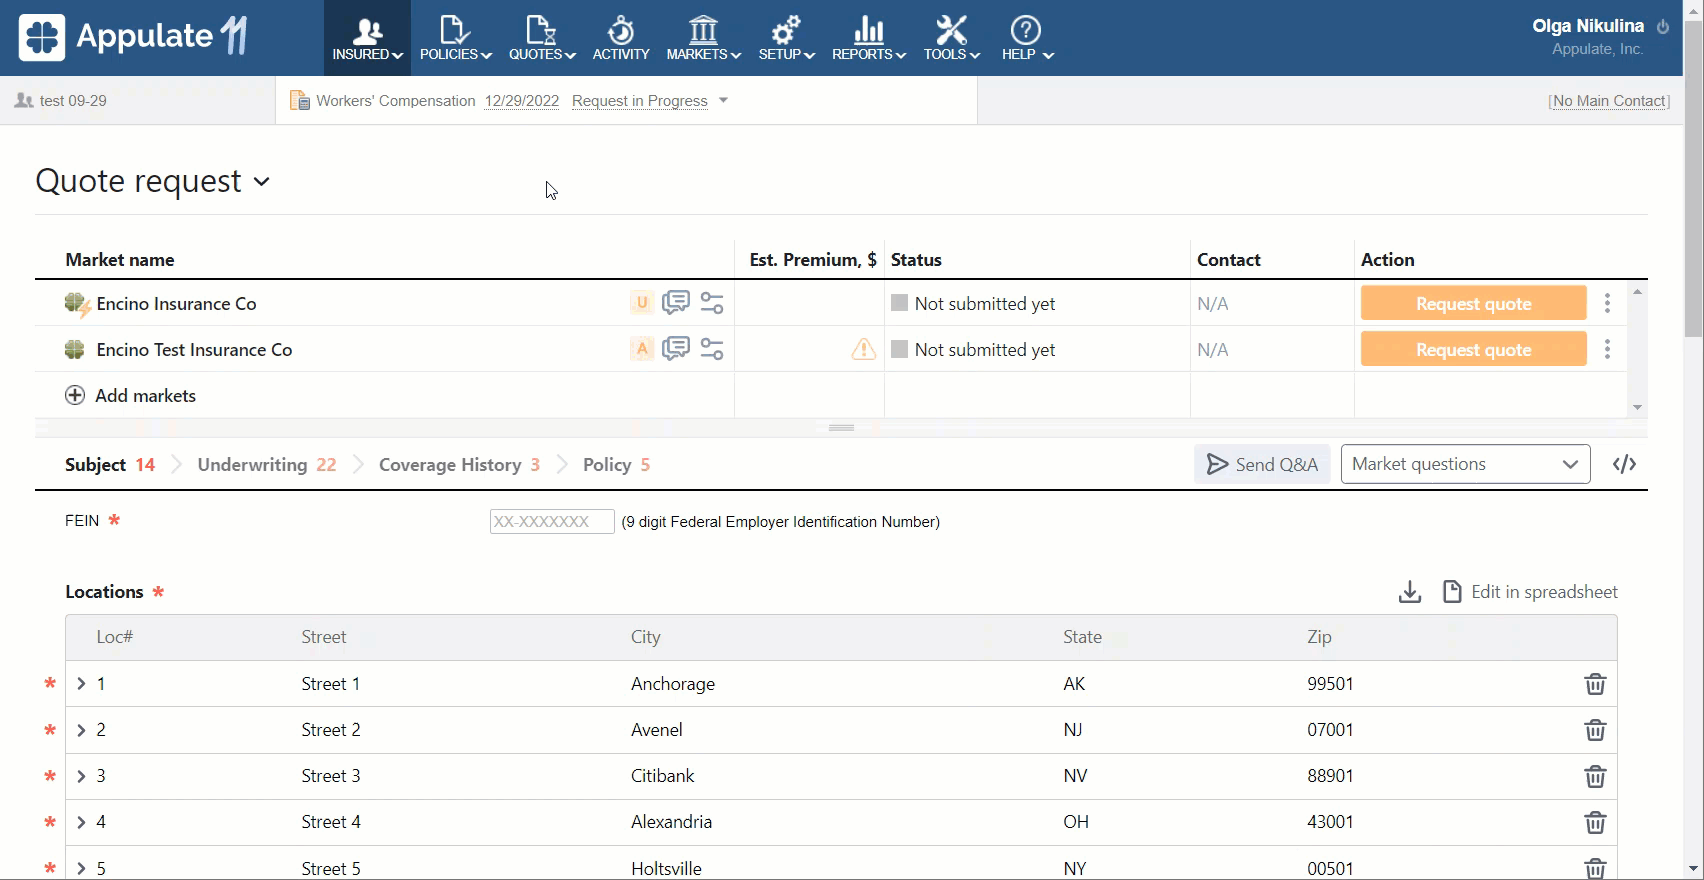
Task: Click the power icon next to Olga Nikulina
Action: coord(1663,27)
